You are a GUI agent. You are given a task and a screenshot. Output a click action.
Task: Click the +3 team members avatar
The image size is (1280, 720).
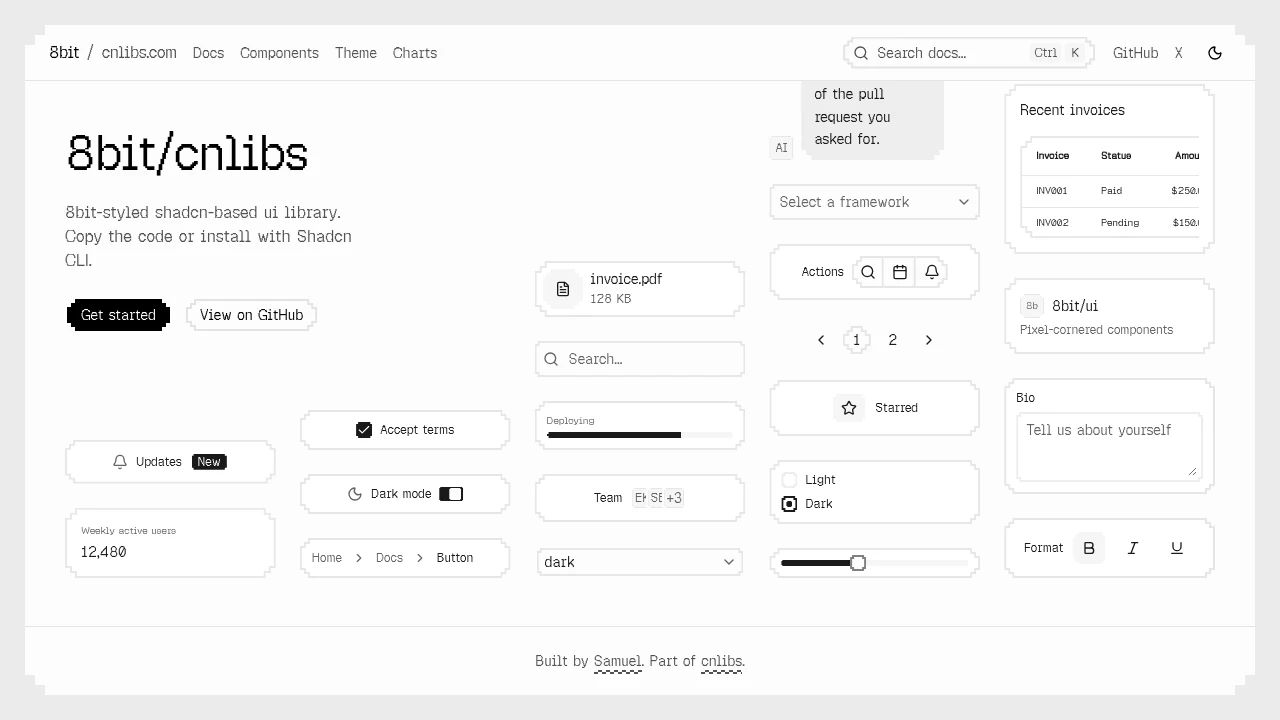[674, 498]
